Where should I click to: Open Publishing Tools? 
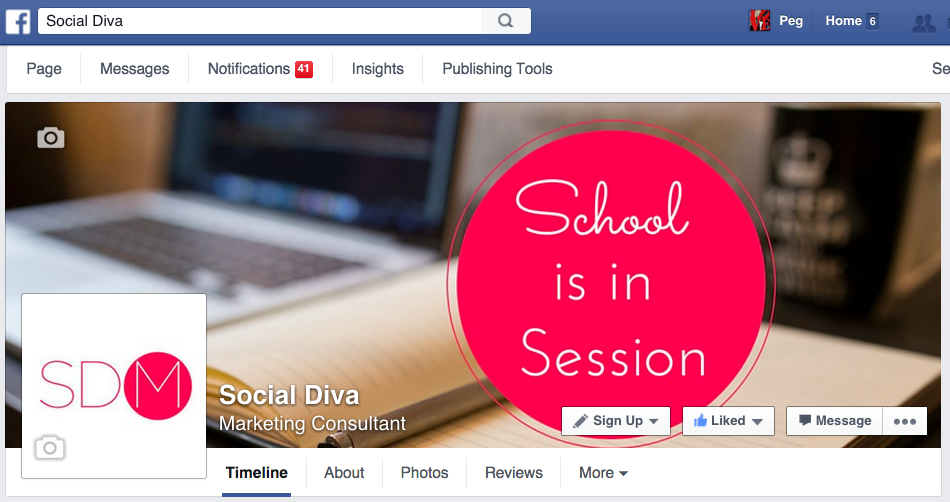pos(497,69)
